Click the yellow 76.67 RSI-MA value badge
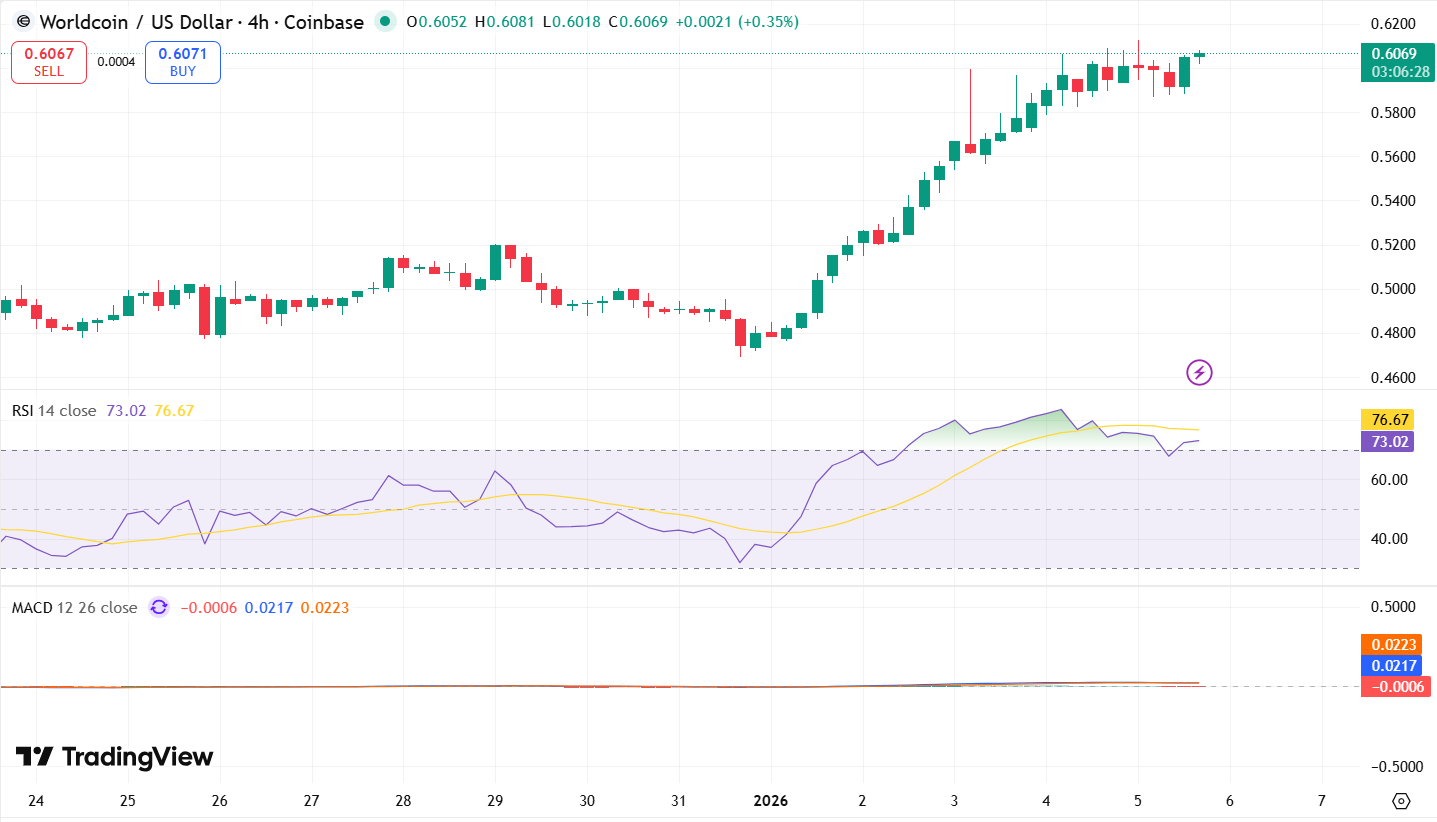Image resolution: width=1437 pixels, height=822 pixels. (1385, 417)
